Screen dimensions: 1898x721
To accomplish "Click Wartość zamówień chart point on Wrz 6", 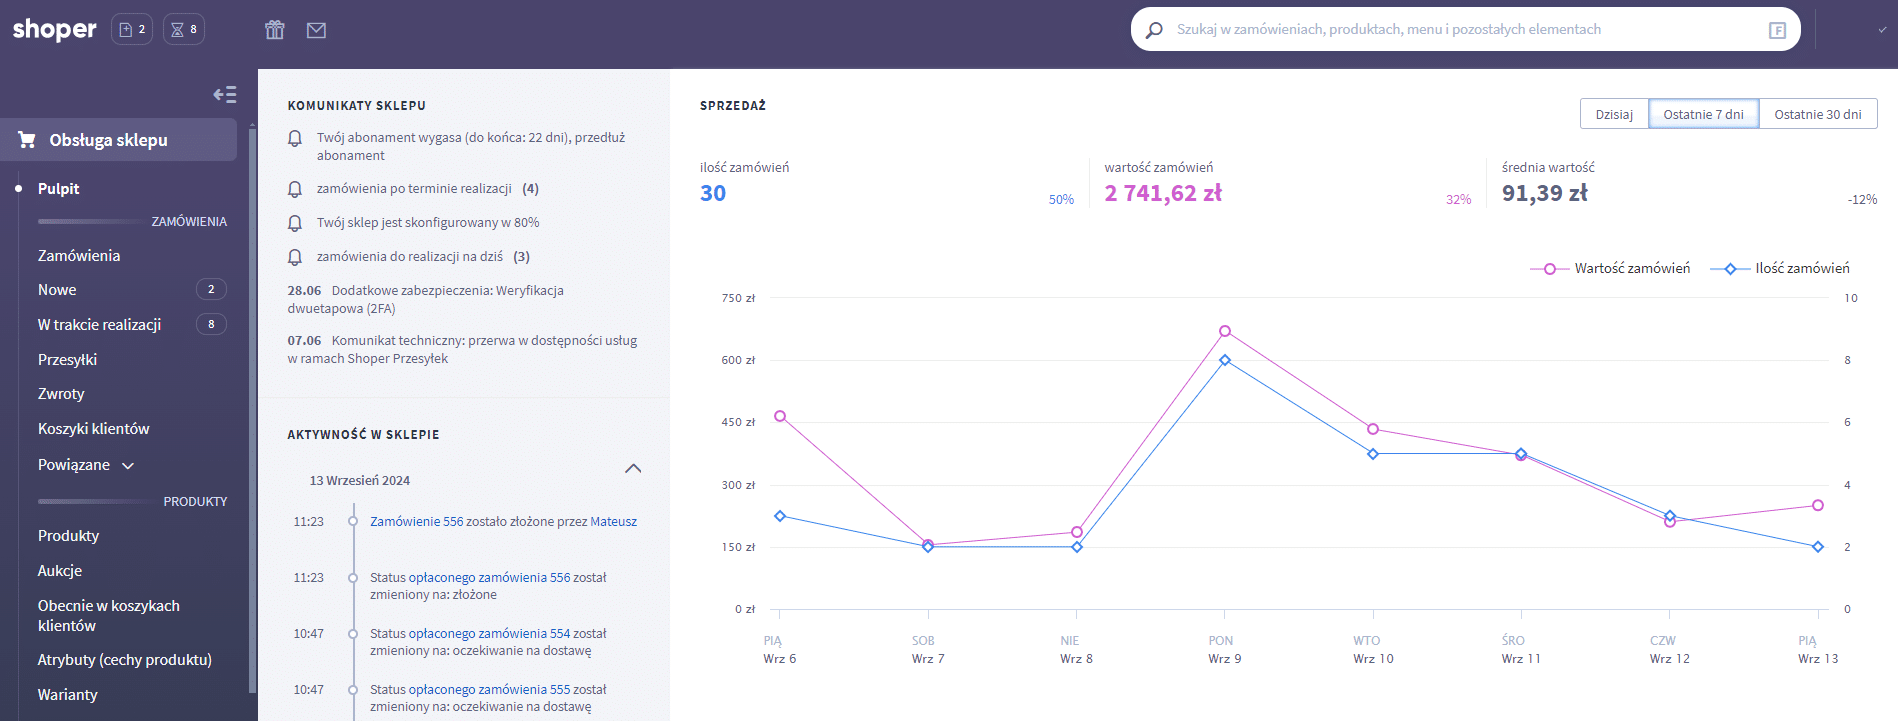I will 780,416.
